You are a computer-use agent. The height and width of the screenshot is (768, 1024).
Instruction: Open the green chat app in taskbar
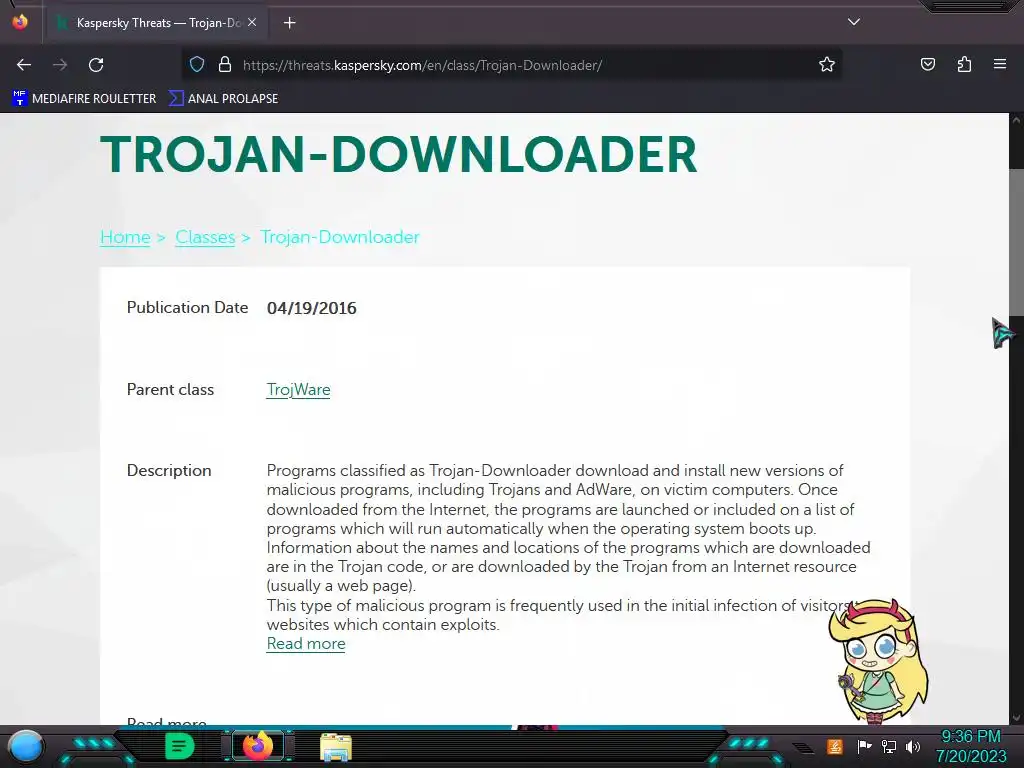[179, 746]
